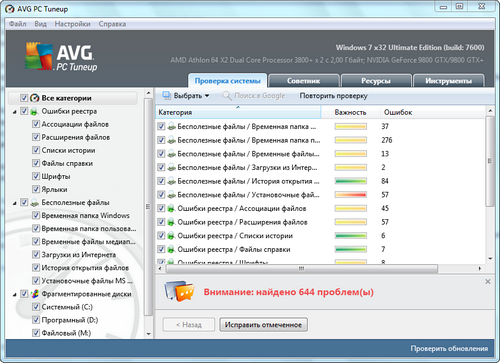Uncheck Расширения файлов in the tree
Screen dimensions: 500x363
coord(36,137)
